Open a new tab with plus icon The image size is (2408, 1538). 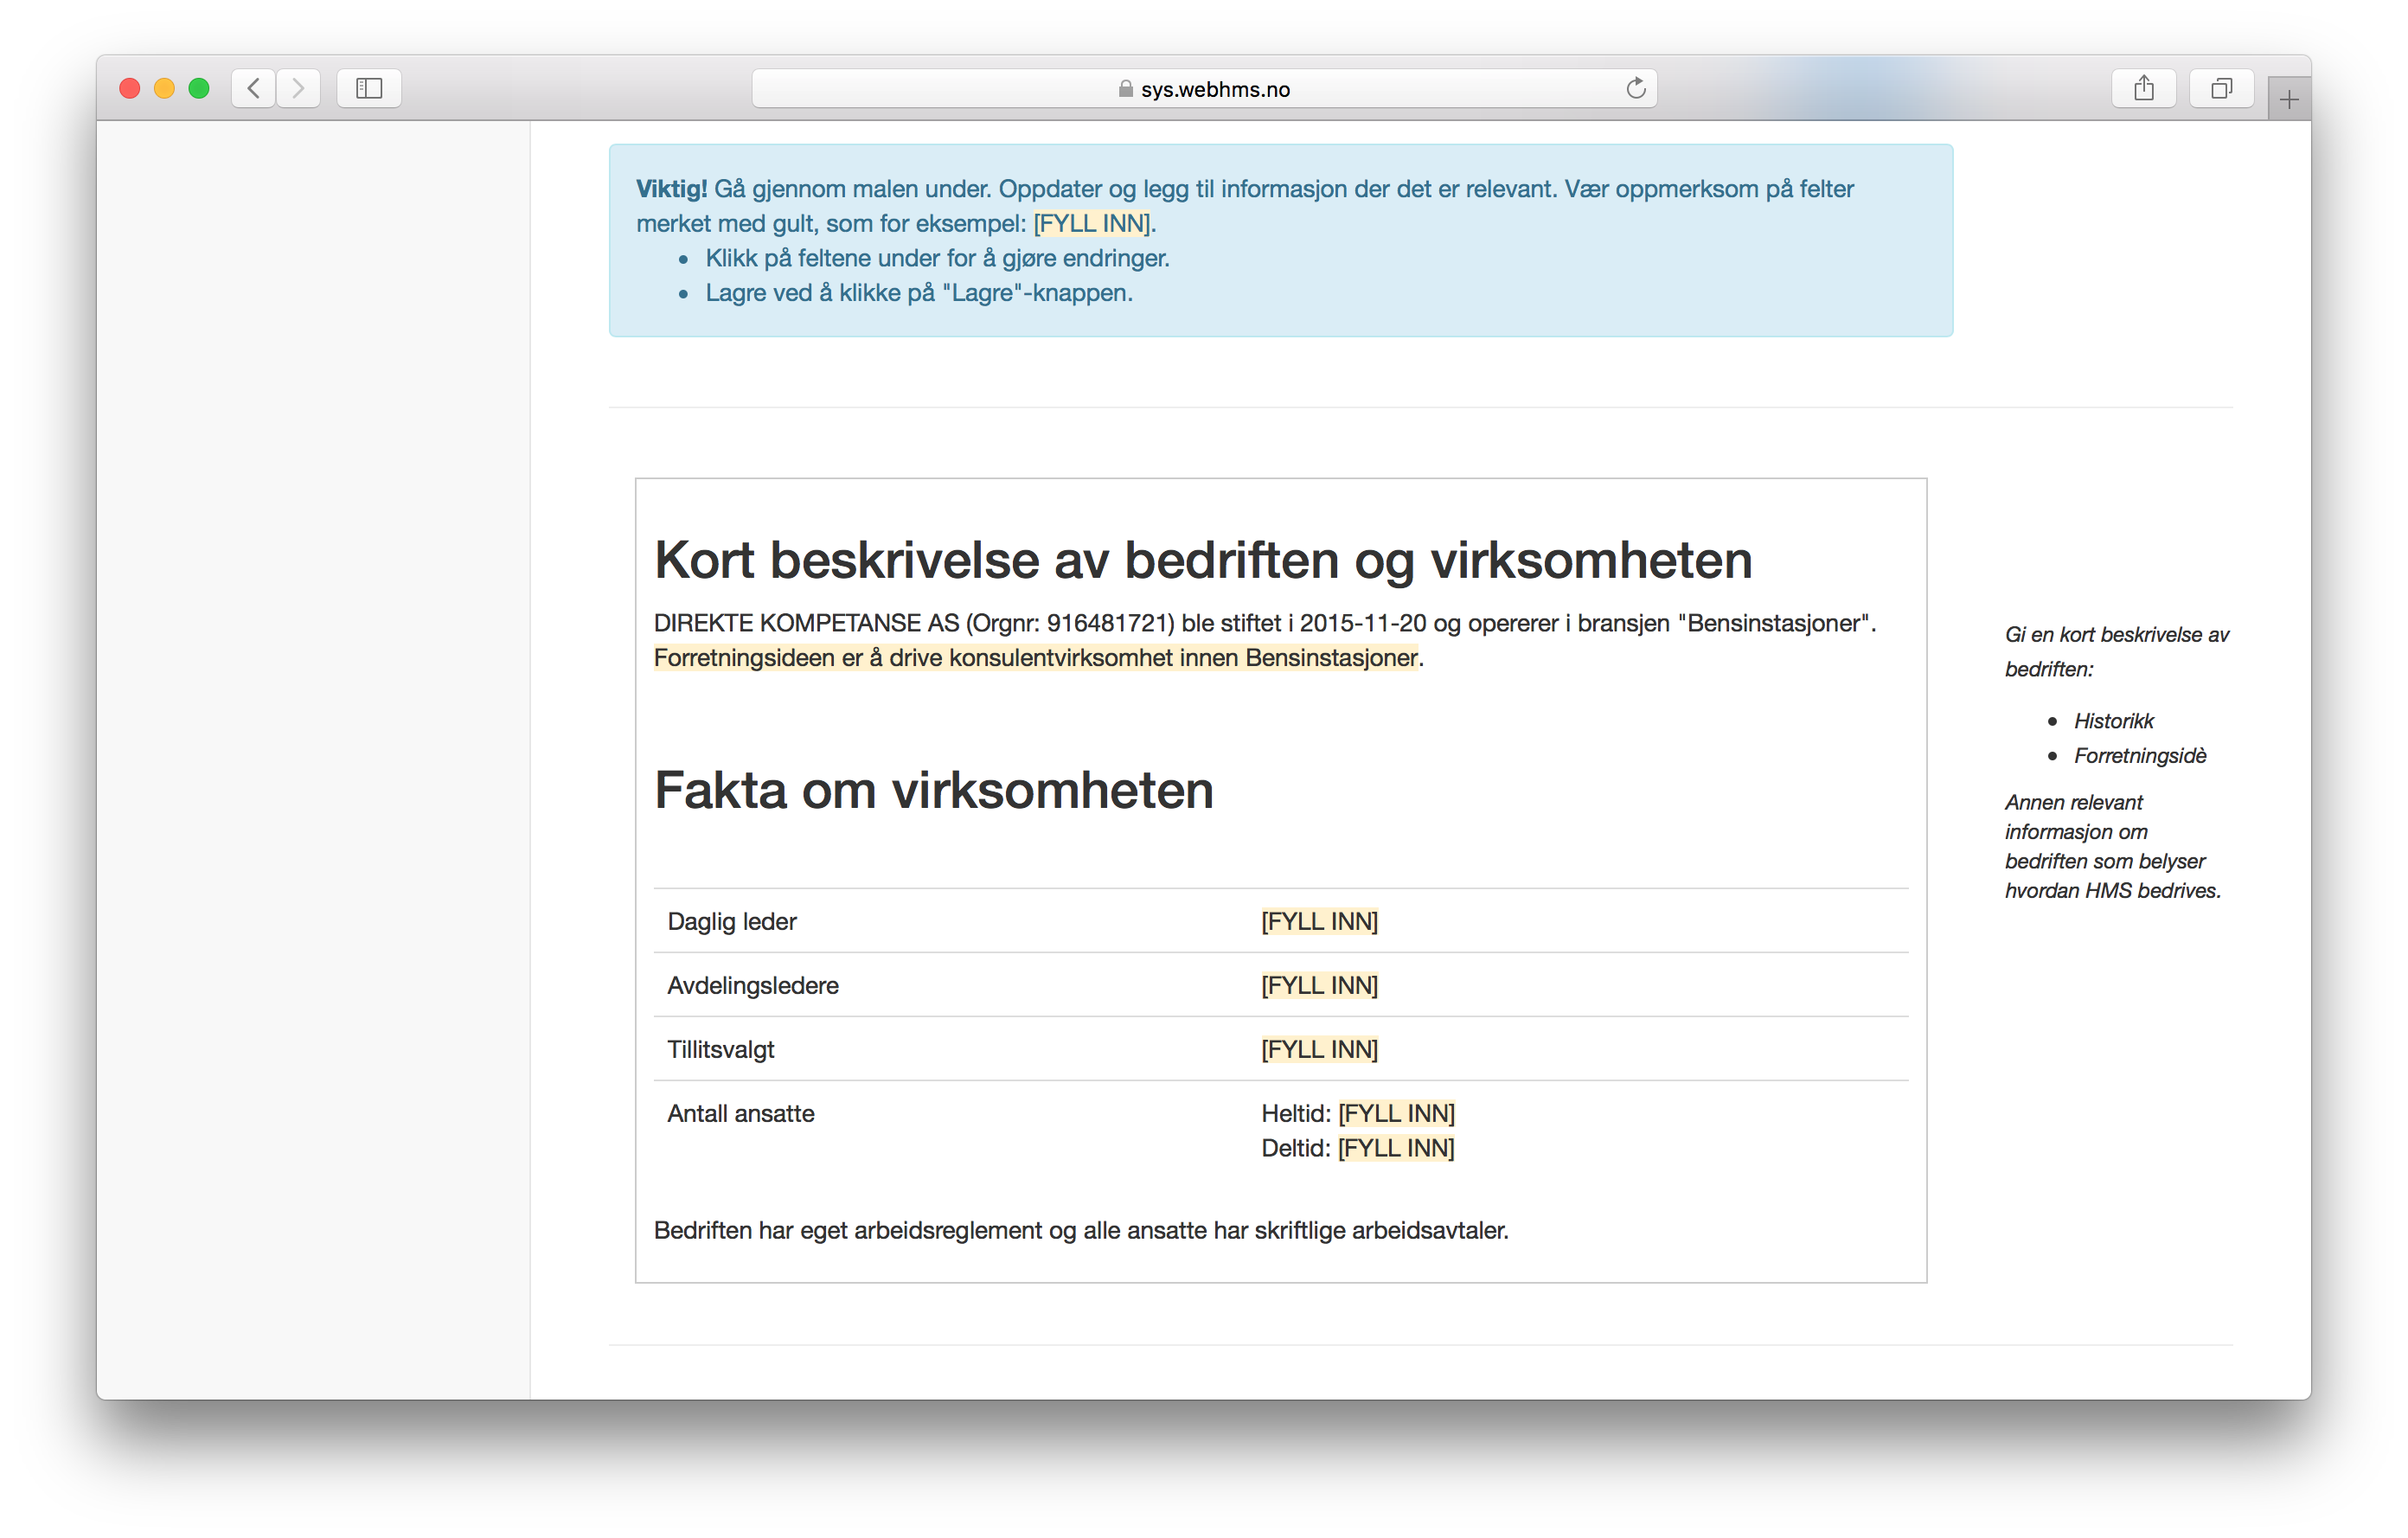(2288, 99)
